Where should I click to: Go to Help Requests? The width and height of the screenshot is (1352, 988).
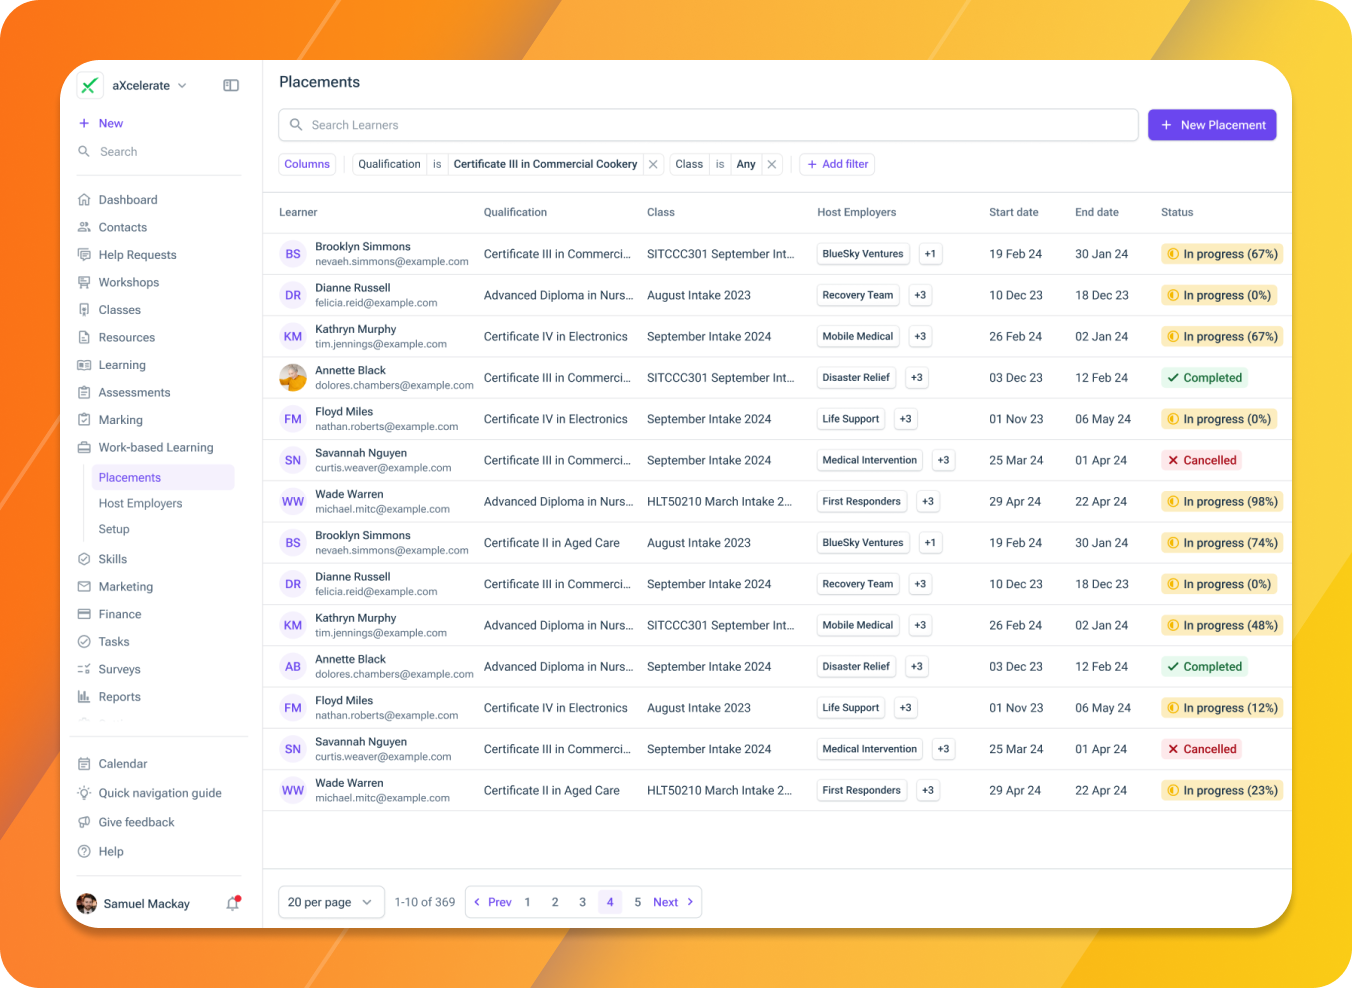[x=137, y=255]
